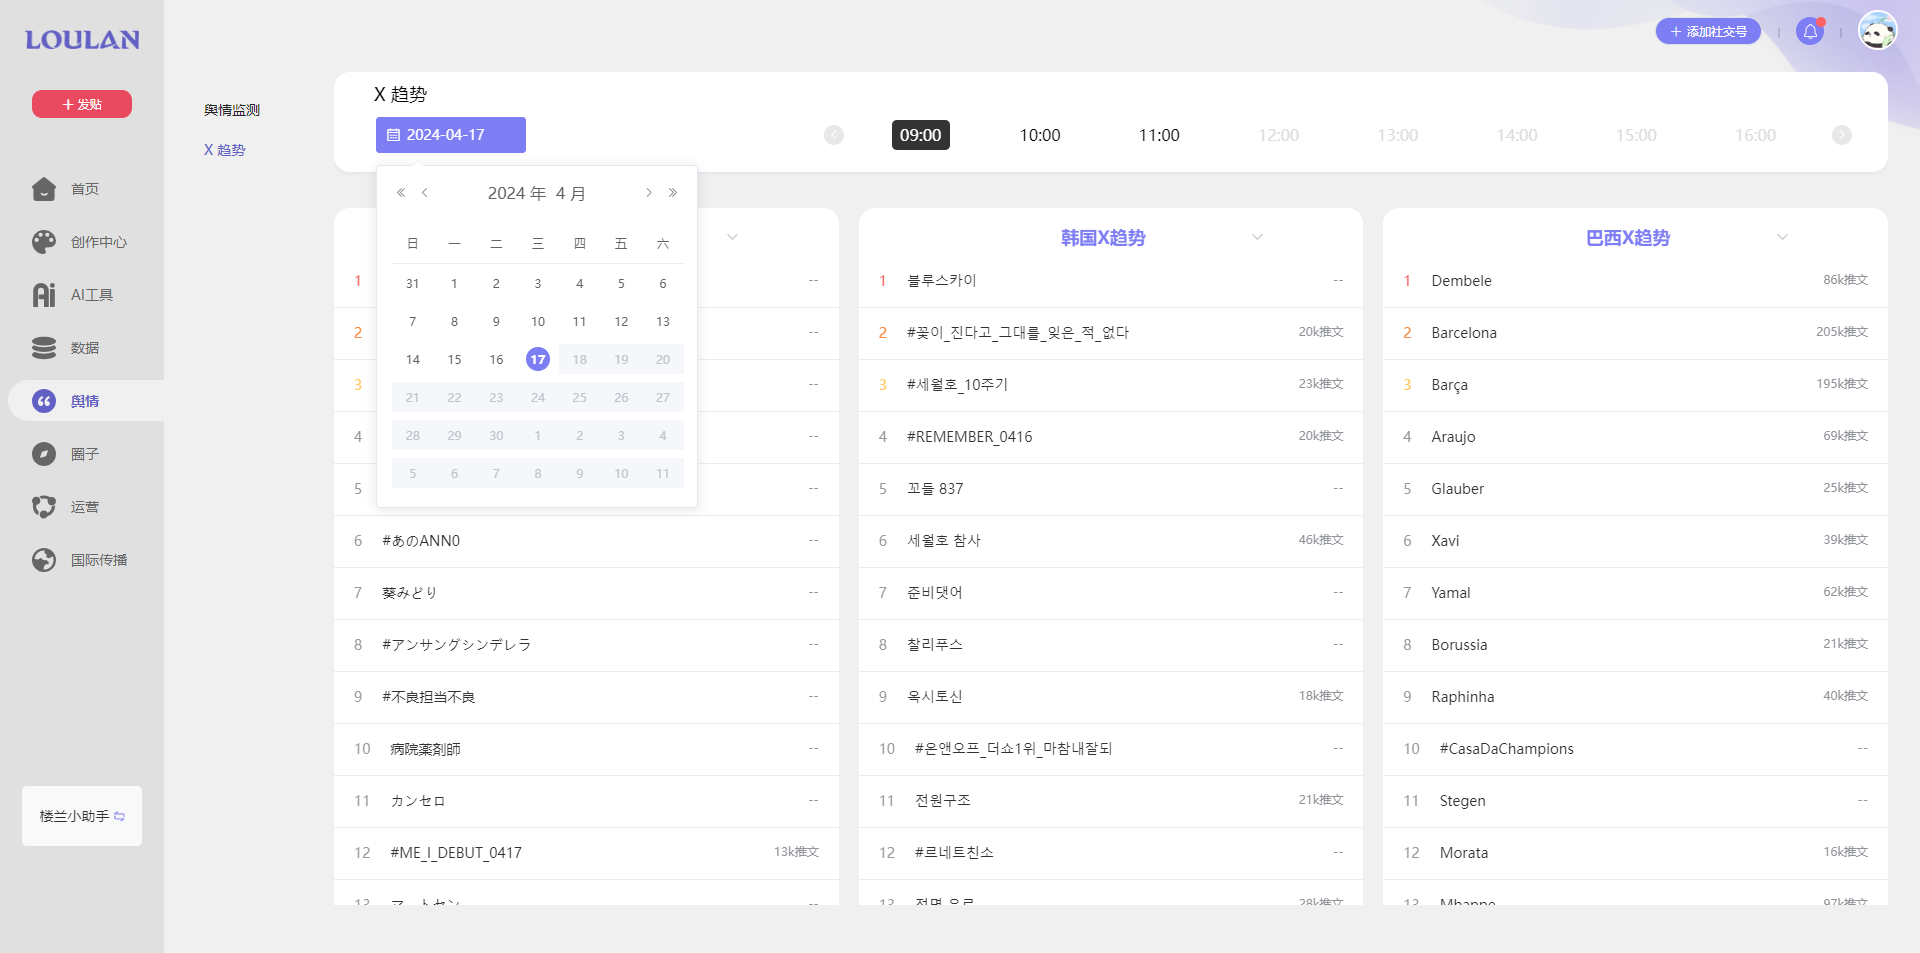This screenshot has width=1920, height=953.
Task: Pick April 16 in the calendar
Action: (x=496, y=359)
